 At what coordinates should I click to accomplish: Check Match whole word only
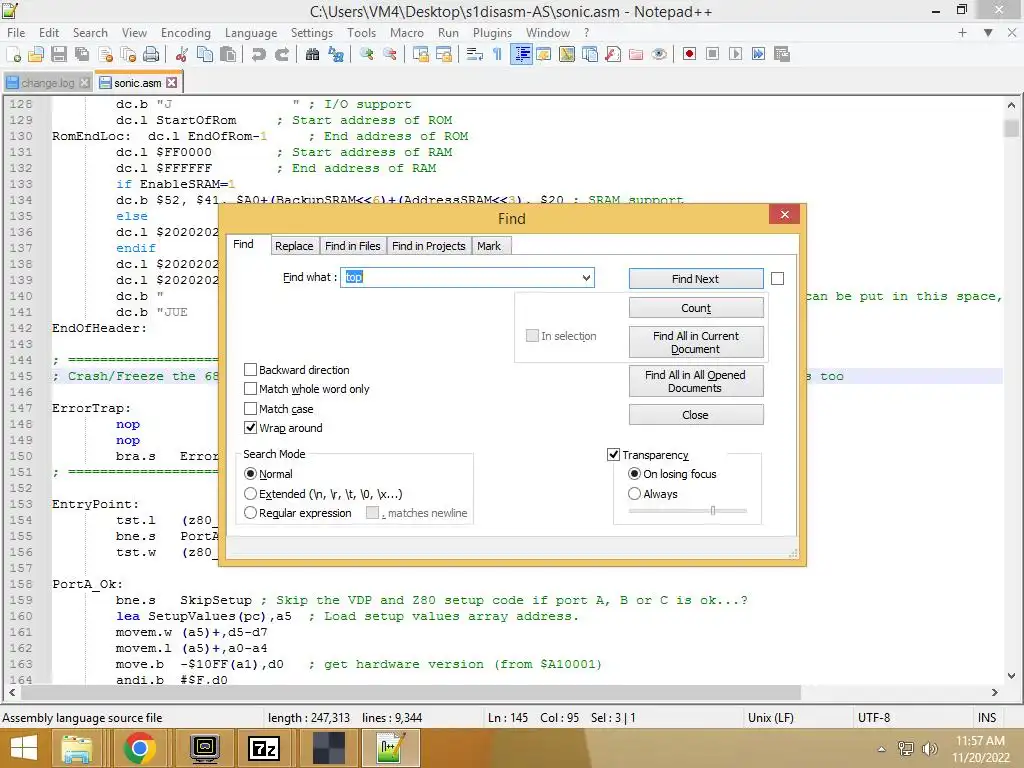tap(250, 389)
